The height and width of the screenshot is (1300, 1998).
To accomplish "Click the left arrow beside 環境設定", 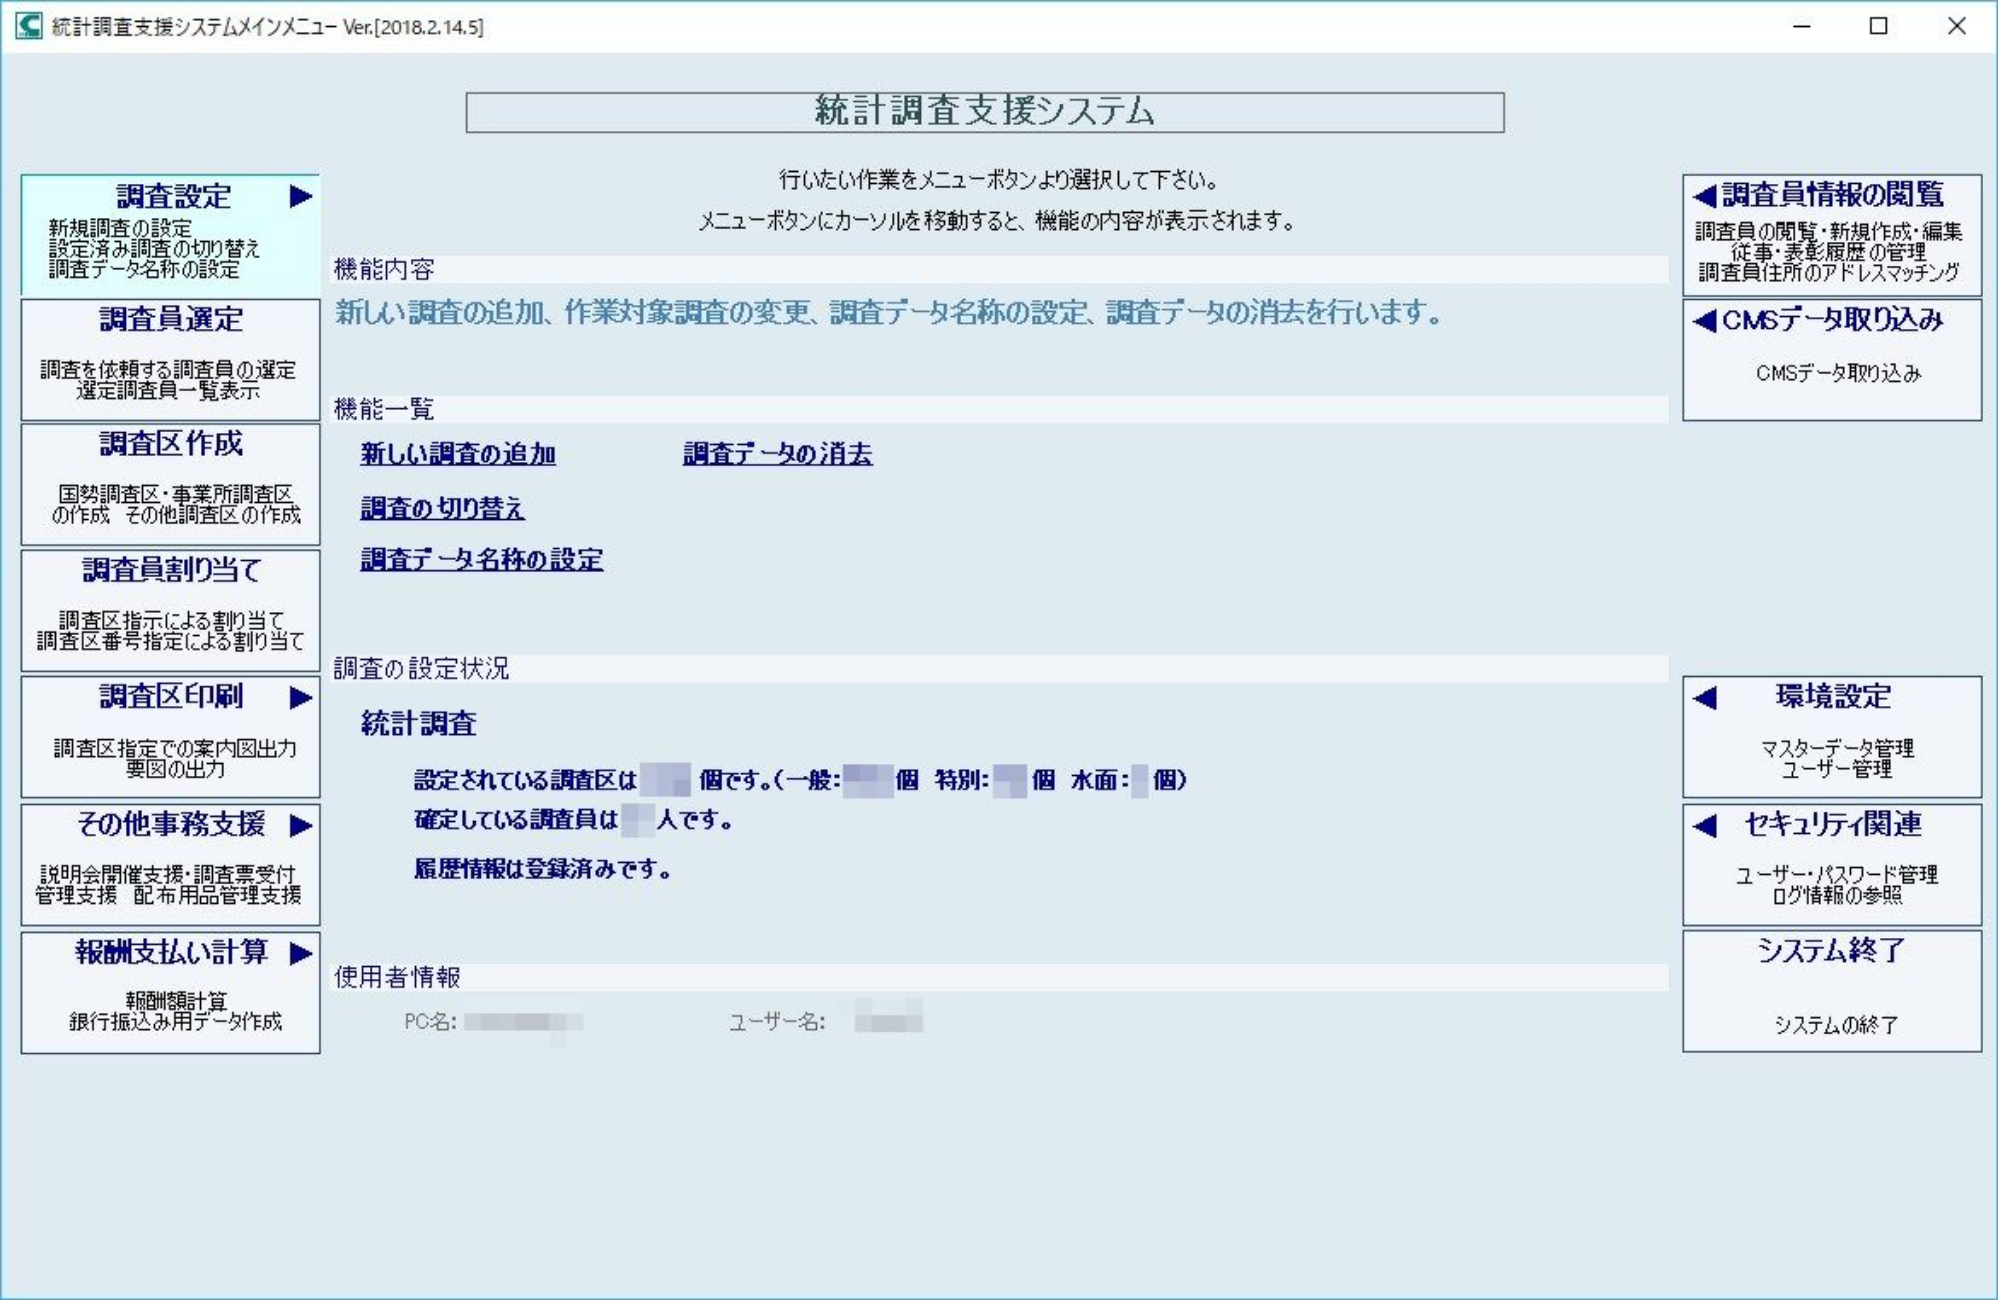I will [1705, 698].
